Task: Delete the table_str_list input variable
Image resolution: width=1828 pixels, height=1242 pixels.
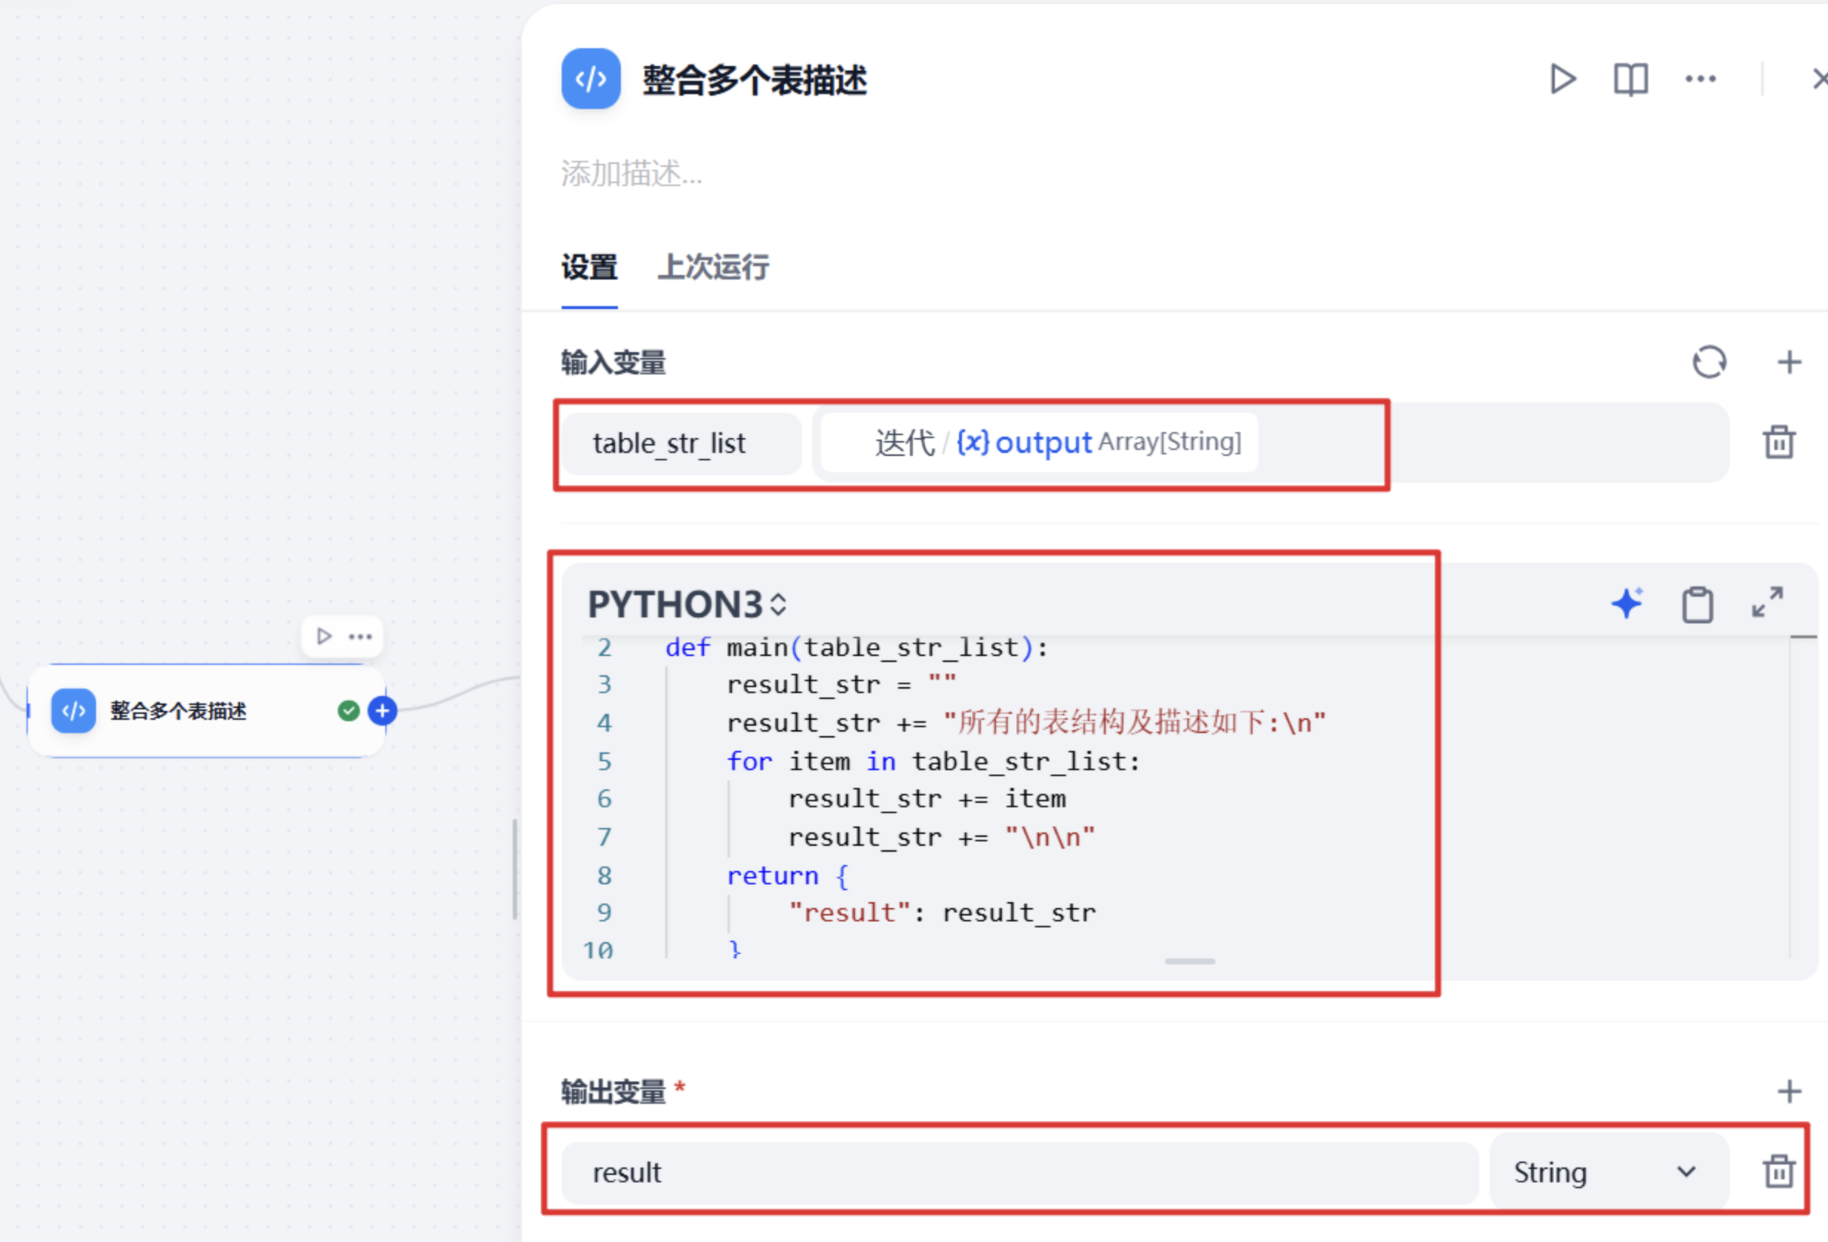Action: click(x=1778, y=442)
